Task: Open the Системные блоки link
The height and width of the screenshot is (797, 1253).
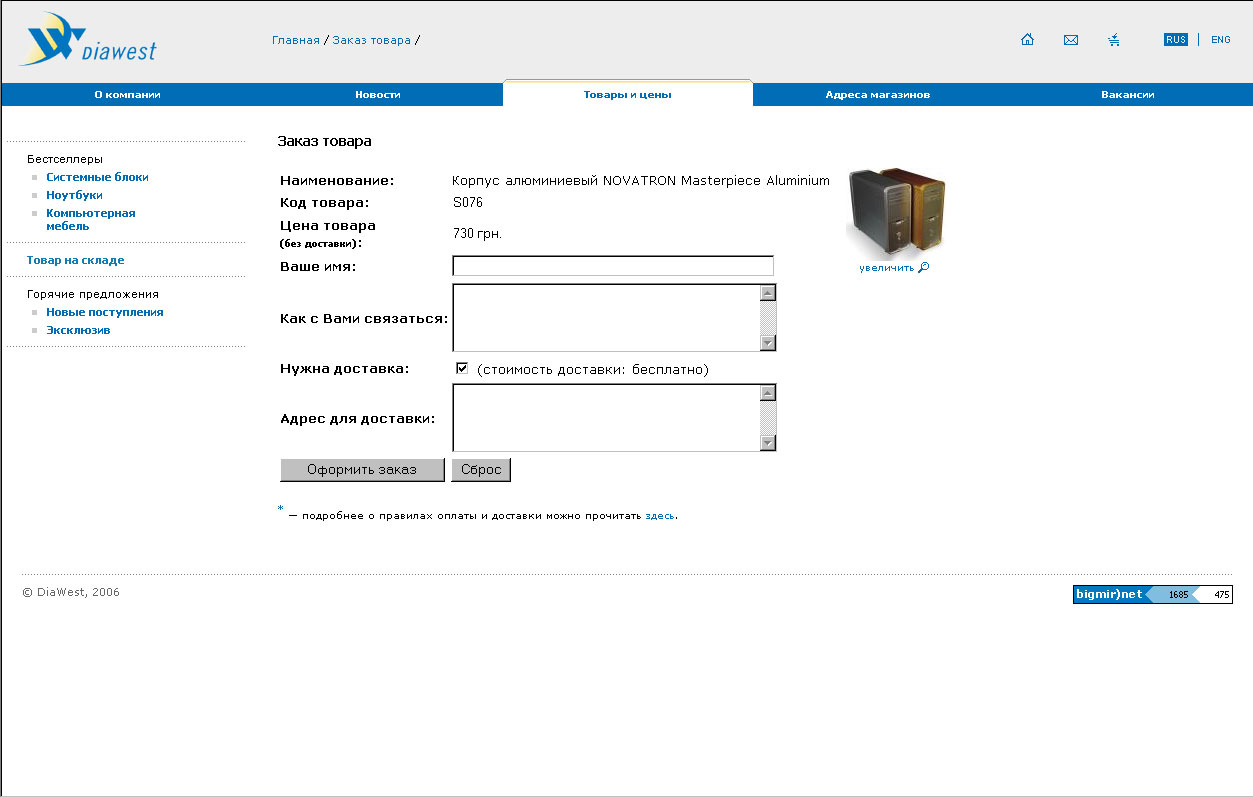Action: 97,177
